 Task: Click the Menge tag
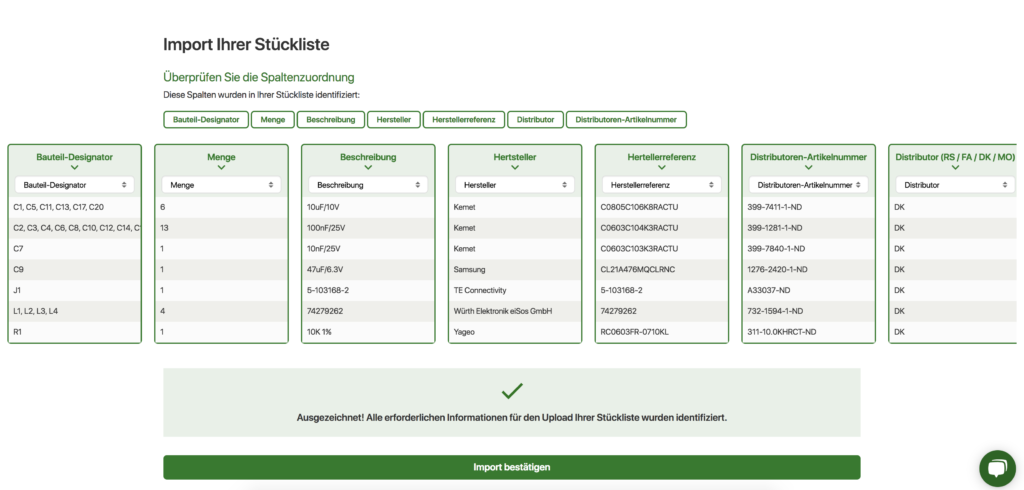tap(272, 120)
